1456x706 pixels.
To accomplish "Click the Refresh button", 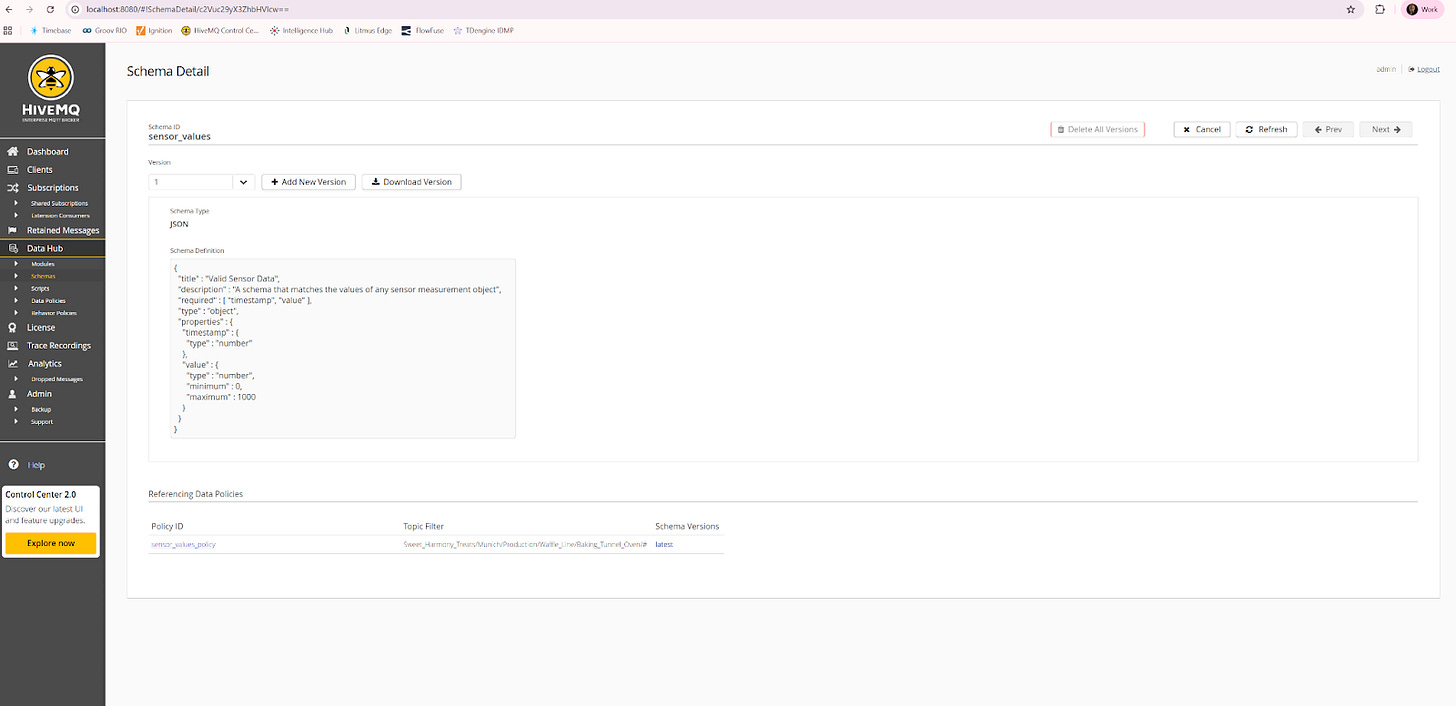I will click(x=1266, y=129).
